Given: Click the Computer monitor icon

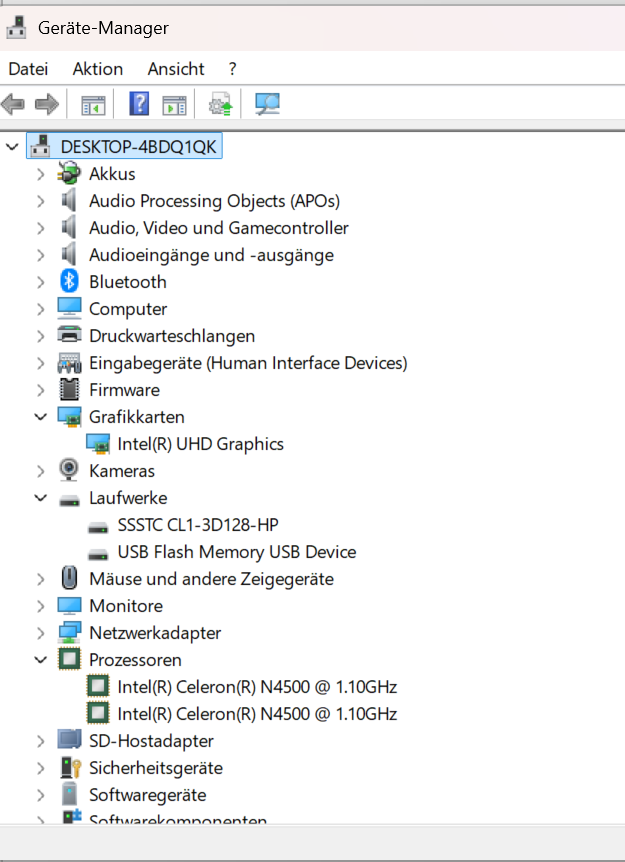Looking at the screenshot, I should pos(69,308).
